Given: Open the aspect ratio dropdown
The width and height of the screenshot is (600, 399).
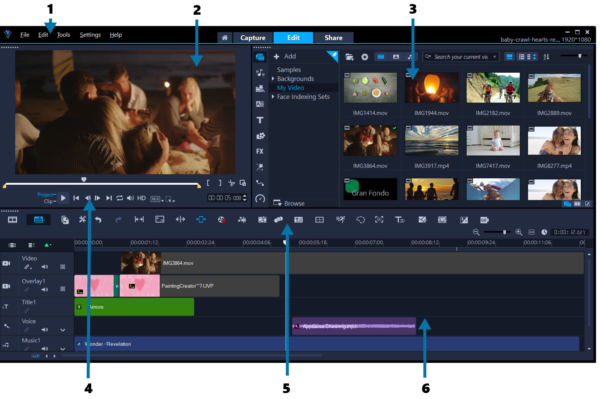Looking at the screenshot, I should point(156,199).
